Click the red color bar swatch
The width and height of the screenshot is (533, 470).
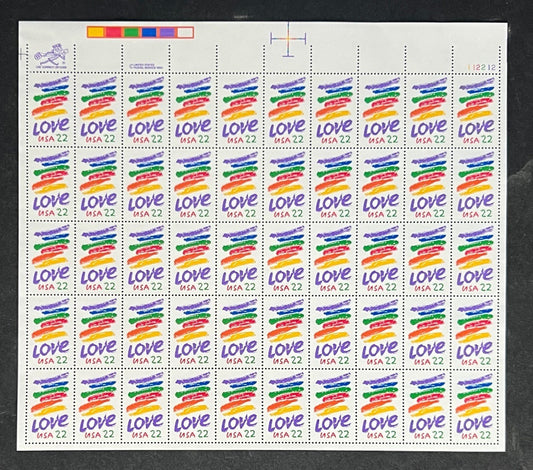tap(114, 32)
